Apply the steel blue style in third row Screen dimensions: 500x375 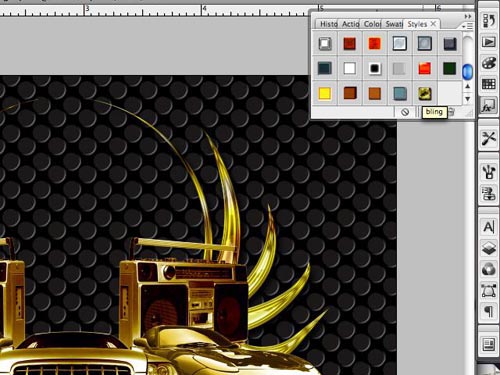(x=400, y=94)
